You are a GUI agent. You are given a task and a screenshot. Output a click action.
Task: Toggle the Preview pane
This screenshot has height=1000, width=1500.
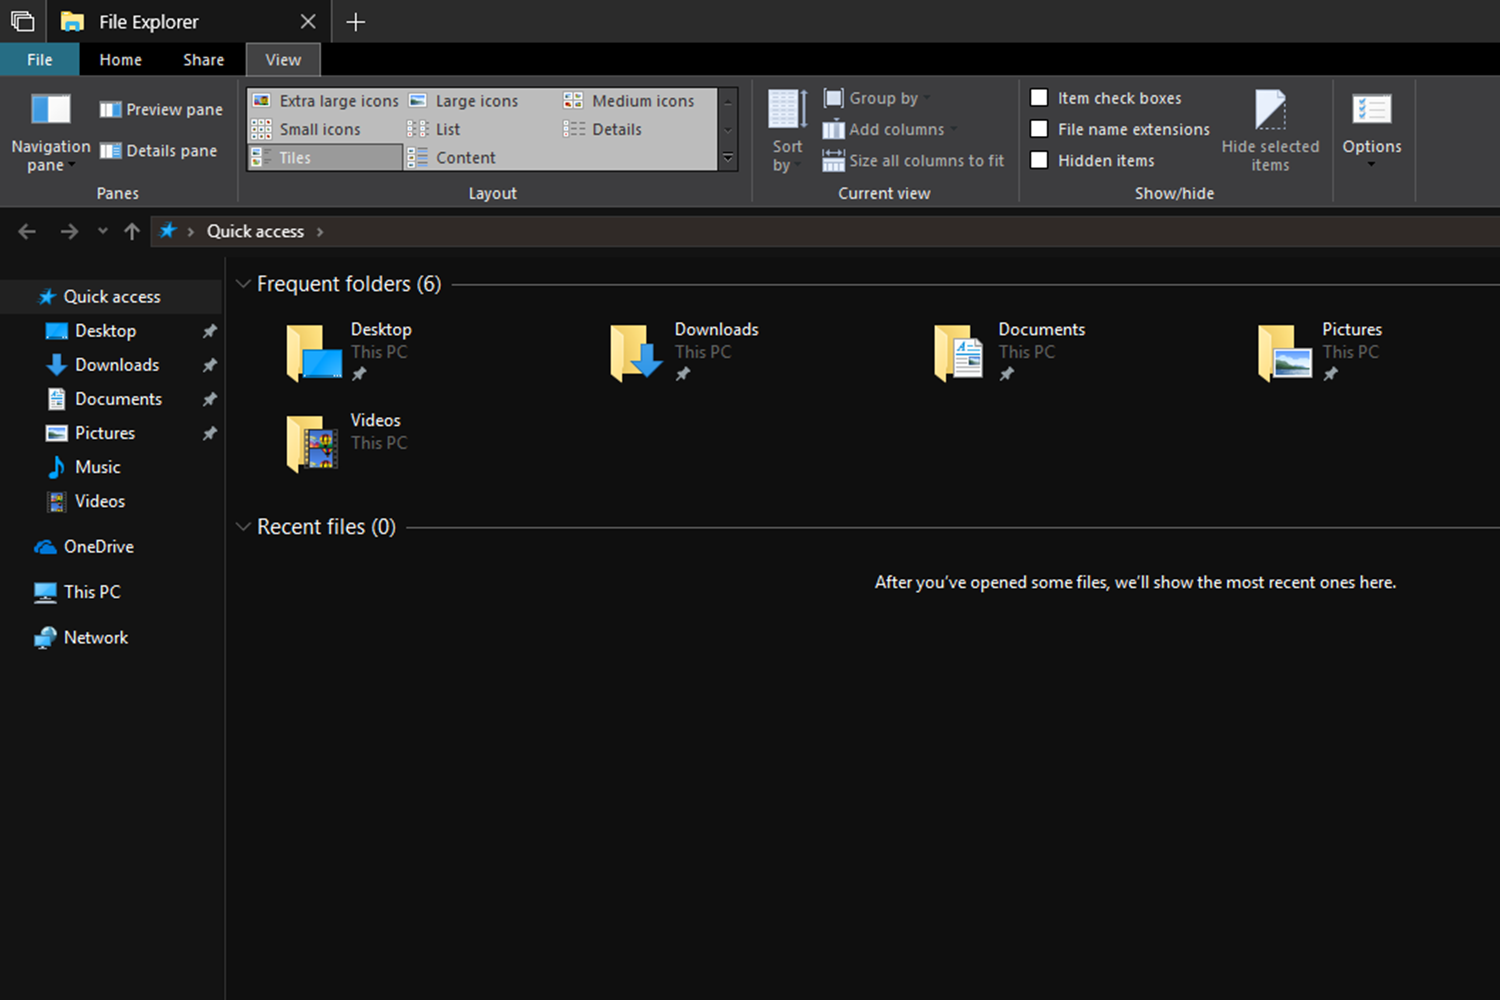coord(161,109)
